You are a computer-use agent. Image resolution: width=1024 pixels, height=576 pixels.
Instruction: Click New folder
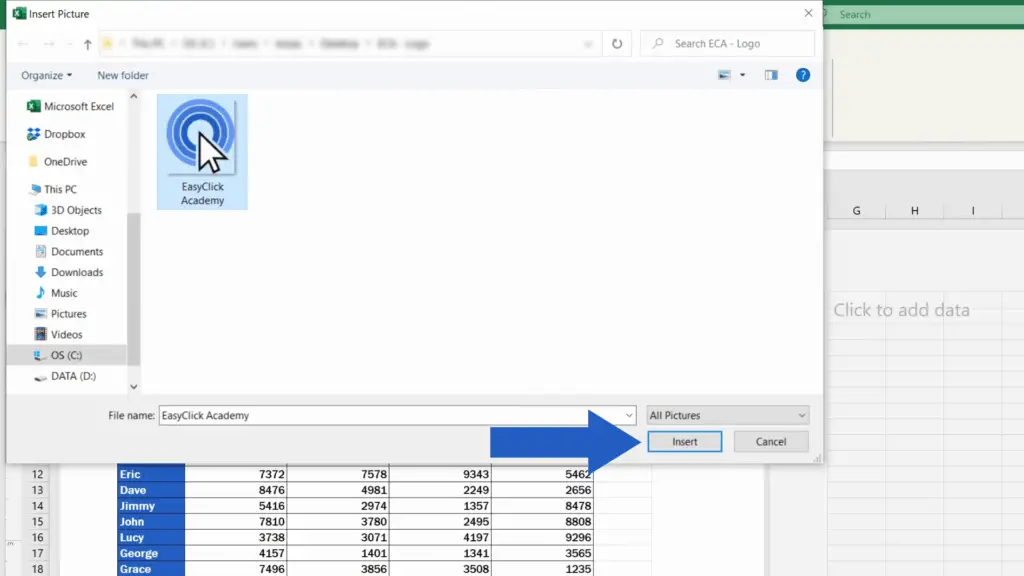(x=123, y=75)
